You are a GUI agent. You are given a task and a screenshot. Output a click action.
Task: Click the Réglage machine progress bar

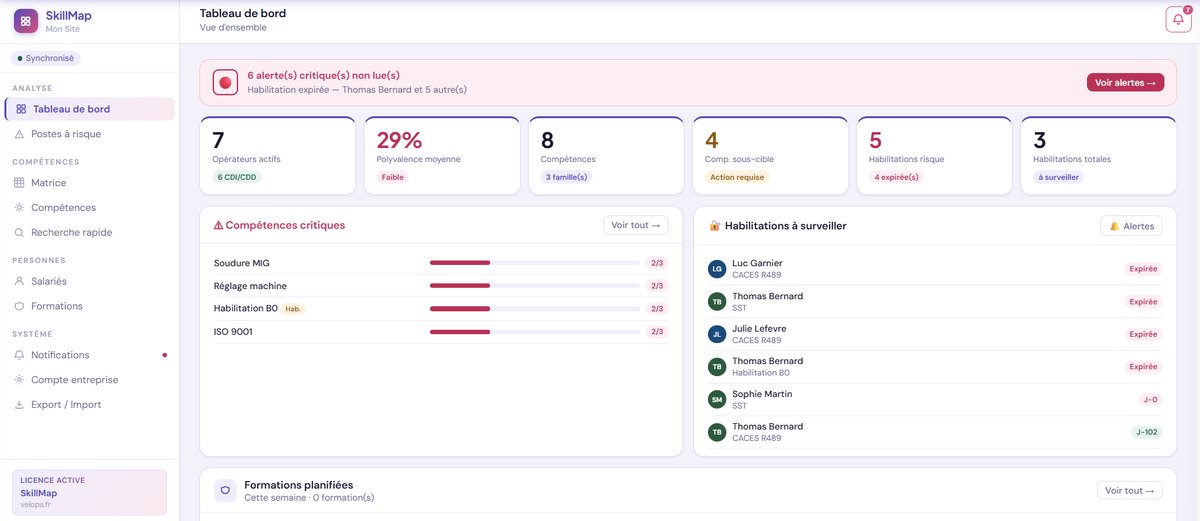coord(534,286)
